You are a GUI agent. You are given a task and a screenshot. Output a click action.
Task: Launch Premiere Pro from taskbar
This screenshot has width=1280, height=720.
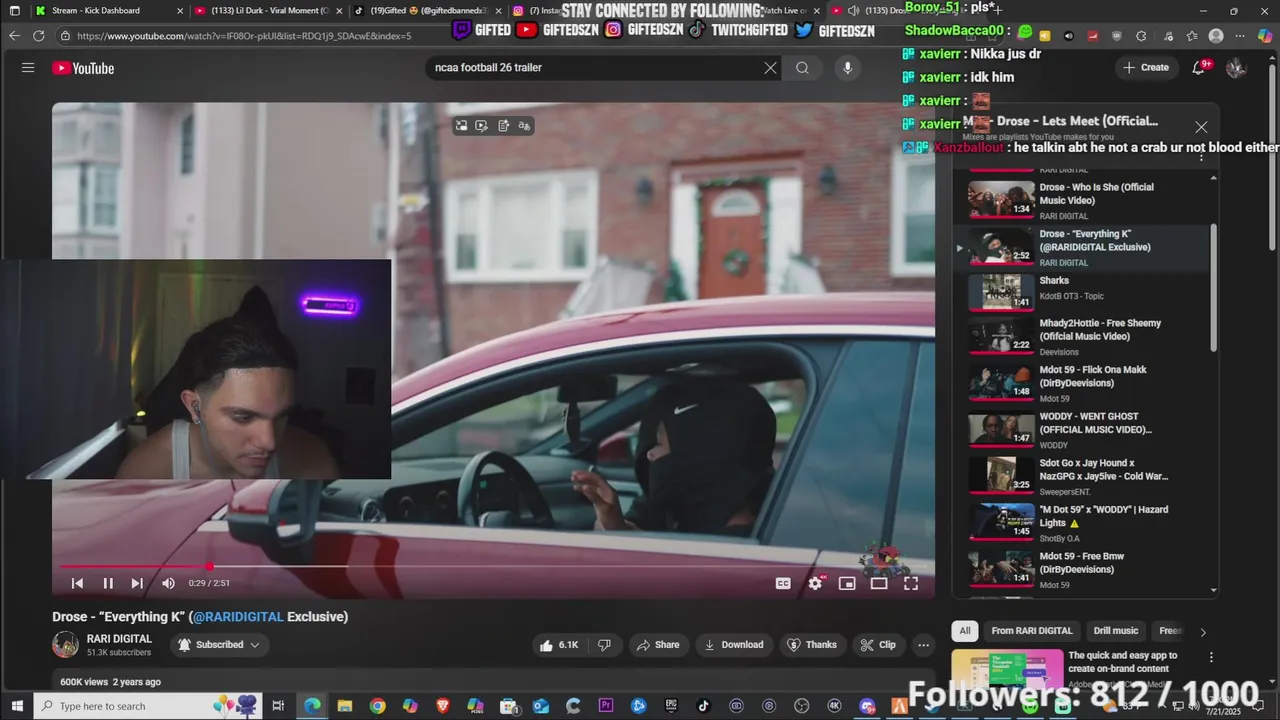click(606, 706)
